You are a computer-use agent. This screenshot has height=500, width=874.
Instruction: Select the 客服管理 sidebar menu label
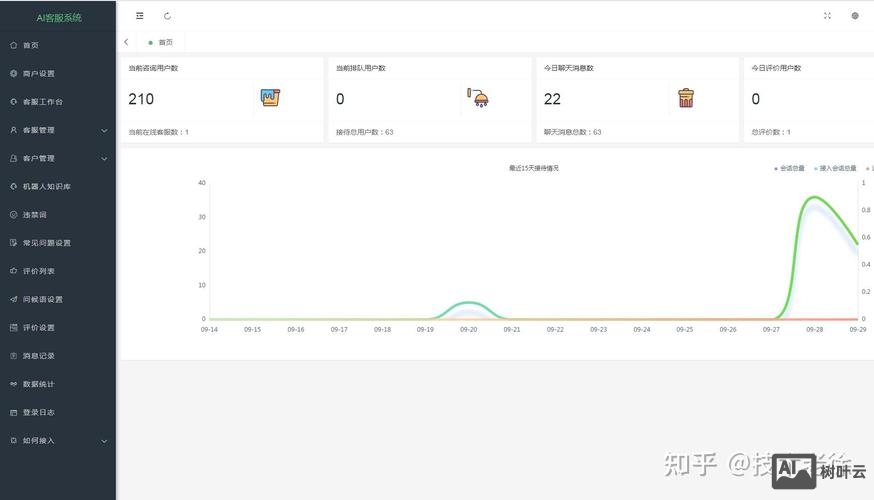(x=38, y=130)
